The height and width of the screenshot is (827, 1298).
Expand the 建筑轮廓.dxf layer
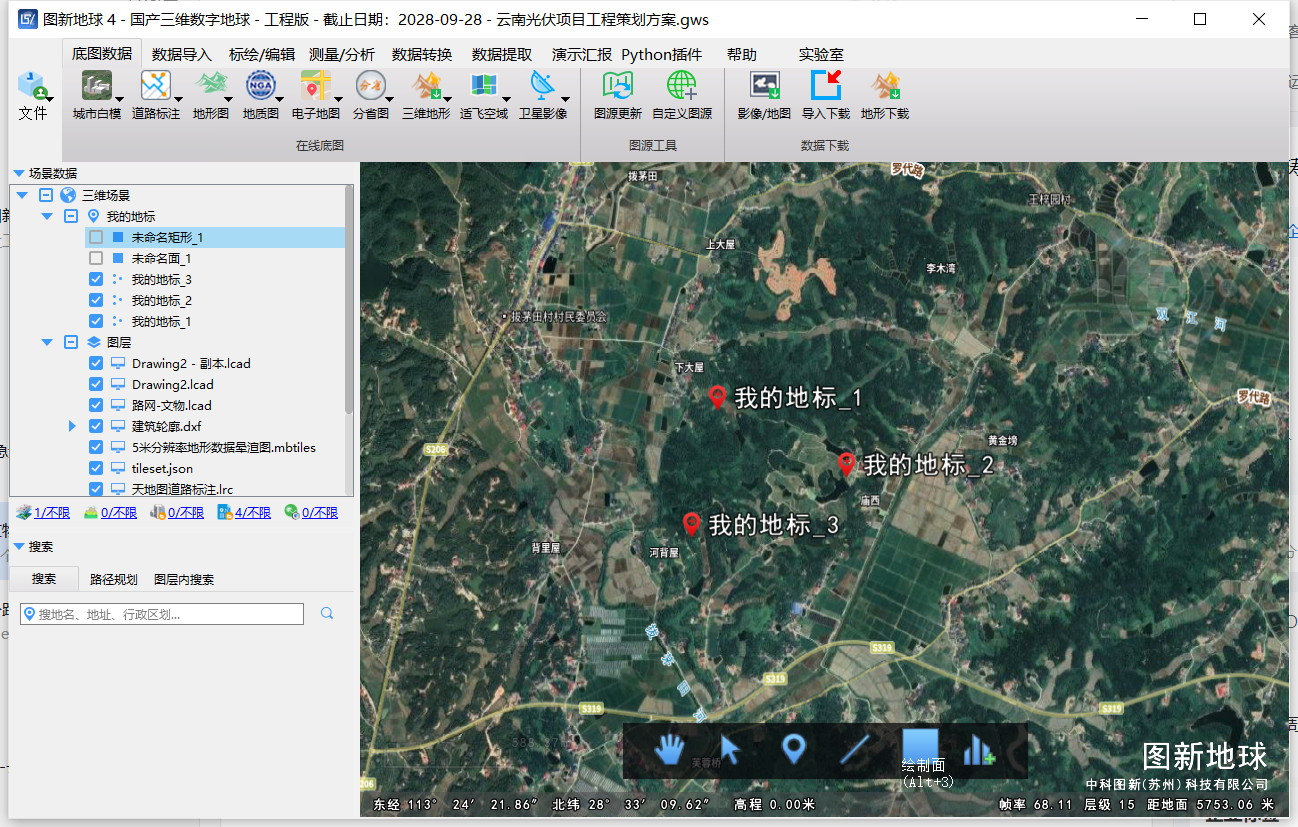pyautogui.click(x=72, y=426)
